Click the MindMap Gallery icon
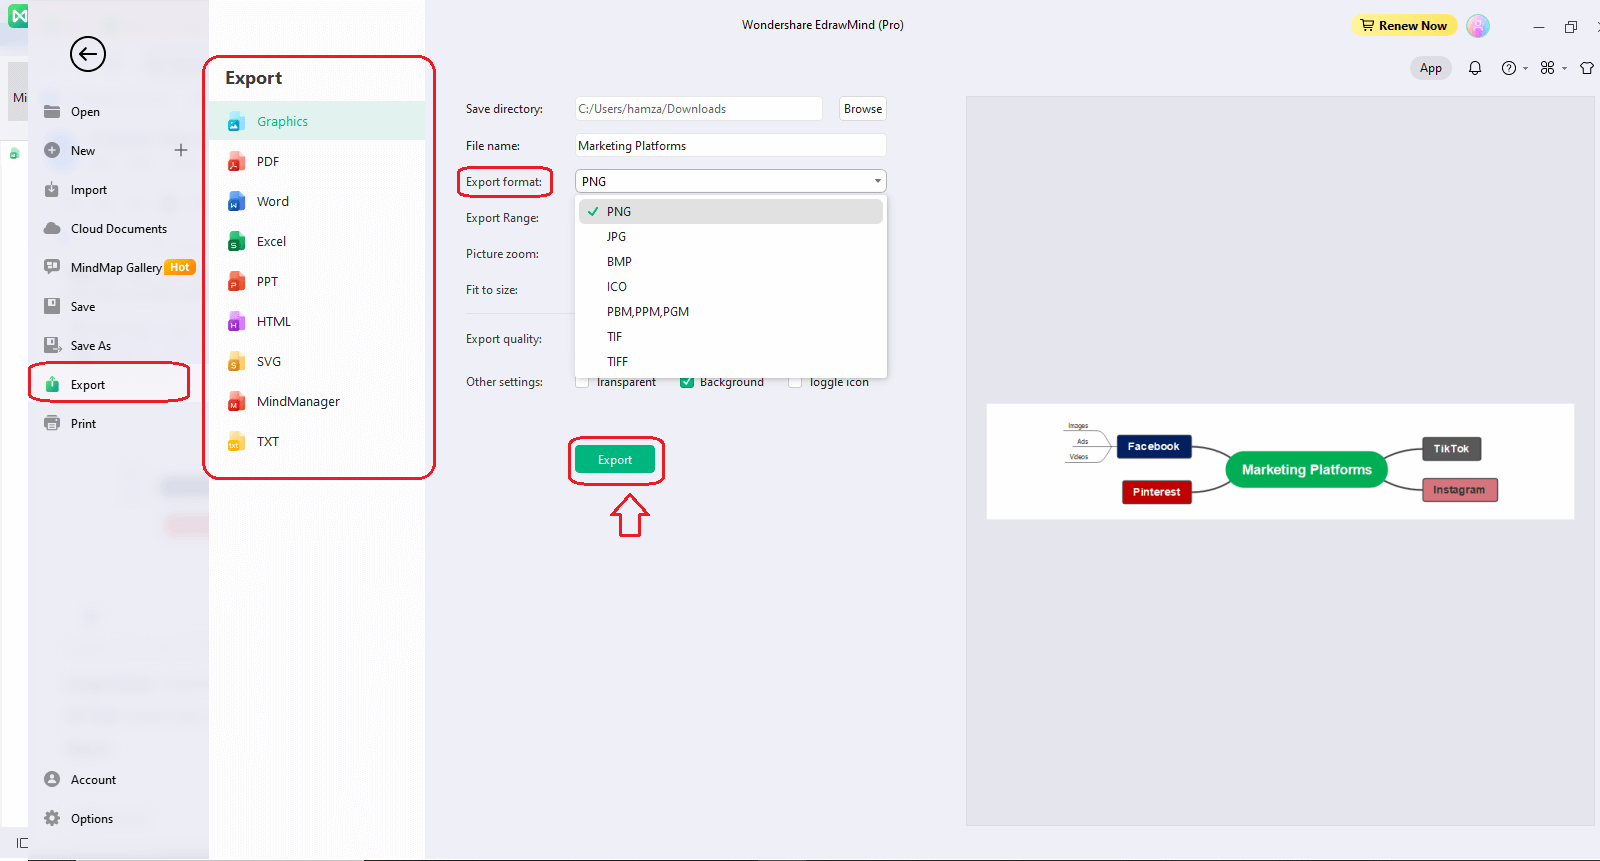This screenshot has width=1600, height=861. pyautogui.click(x=52, y=267)
